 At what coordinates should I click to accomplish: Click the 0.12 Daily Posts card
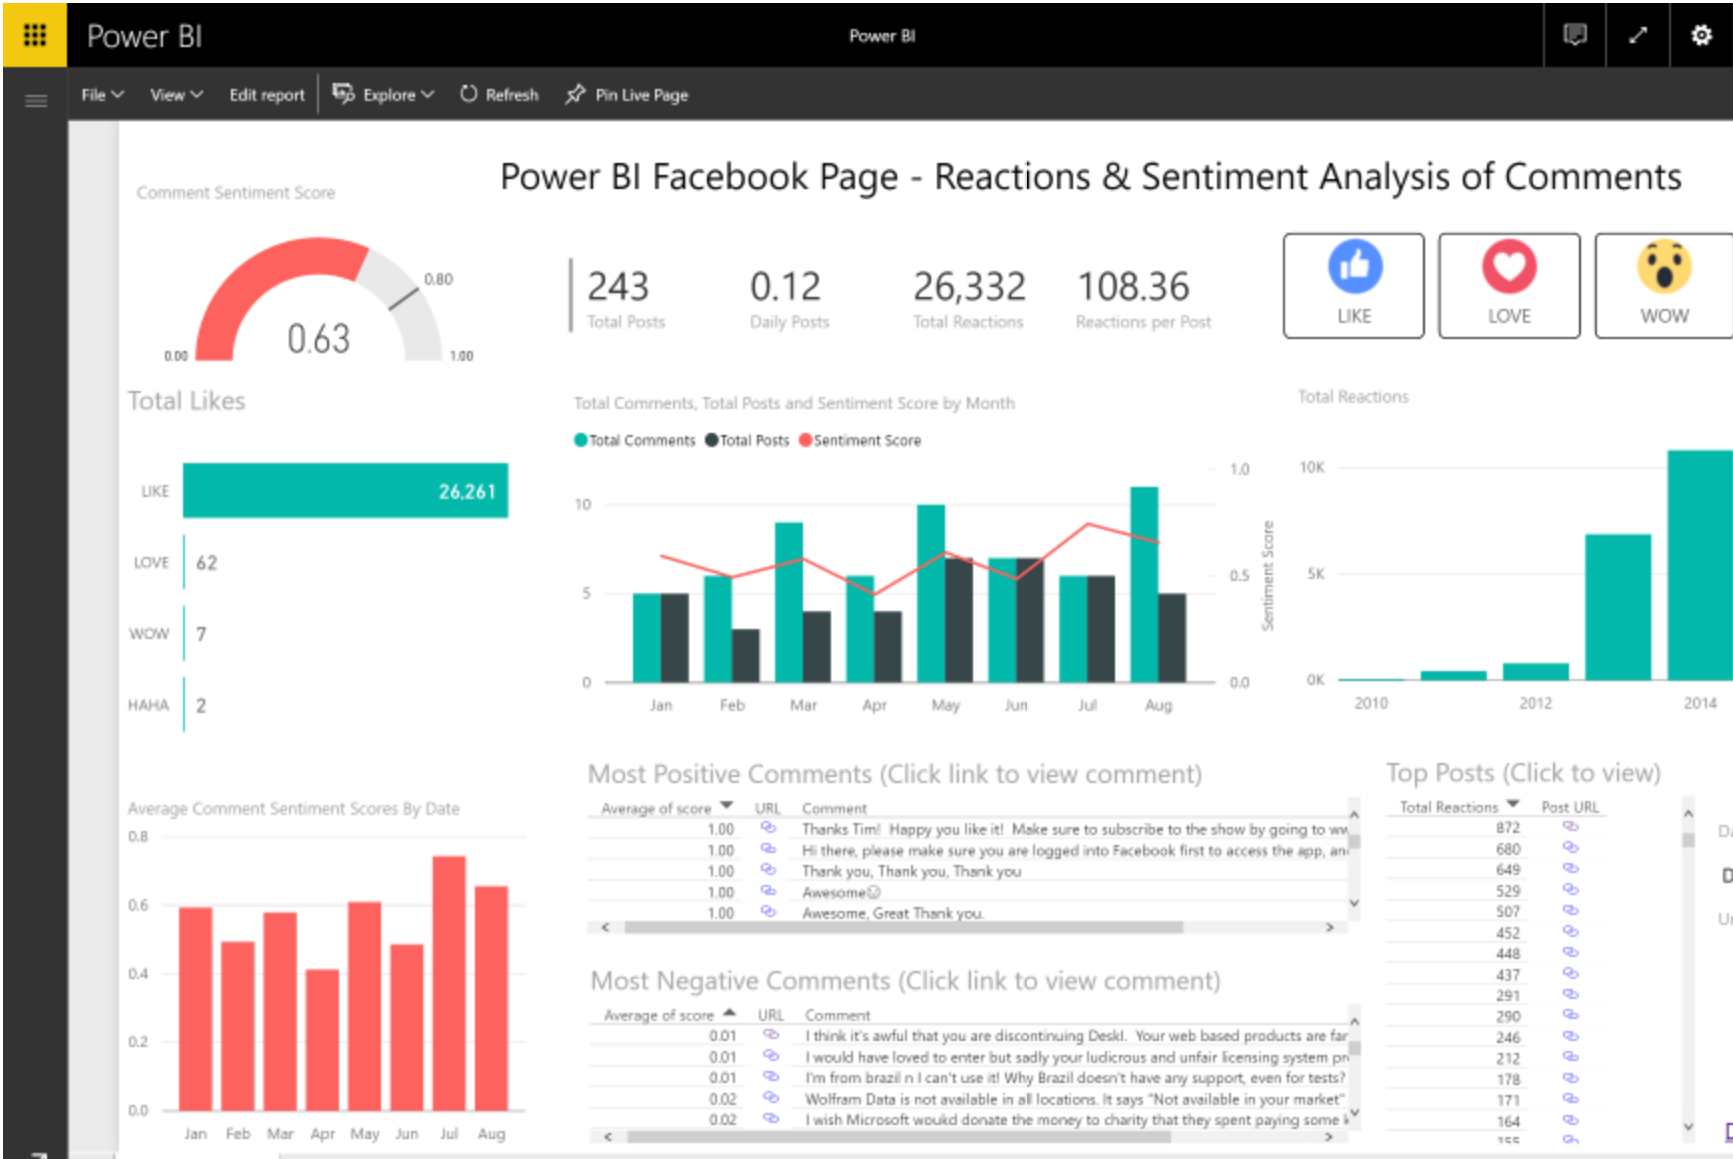tap(789, 298)
